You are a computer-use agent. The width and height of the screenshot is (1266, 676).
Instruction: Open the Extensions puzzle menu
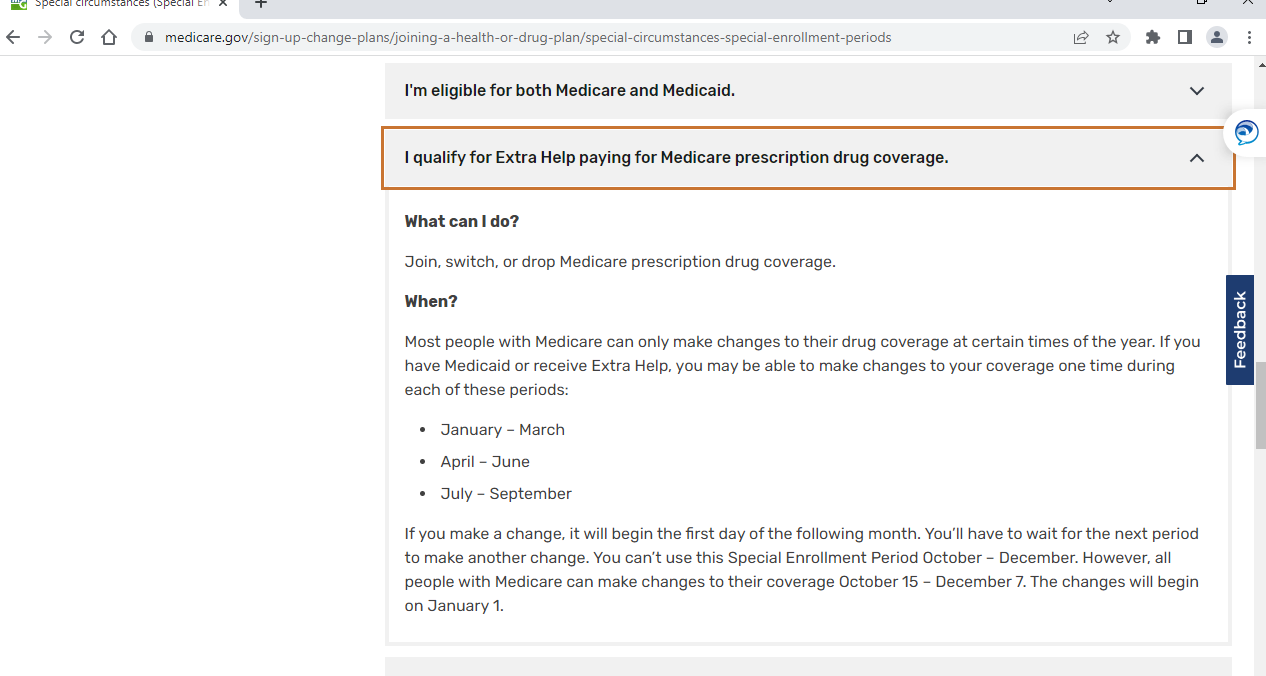(1153, 37)
